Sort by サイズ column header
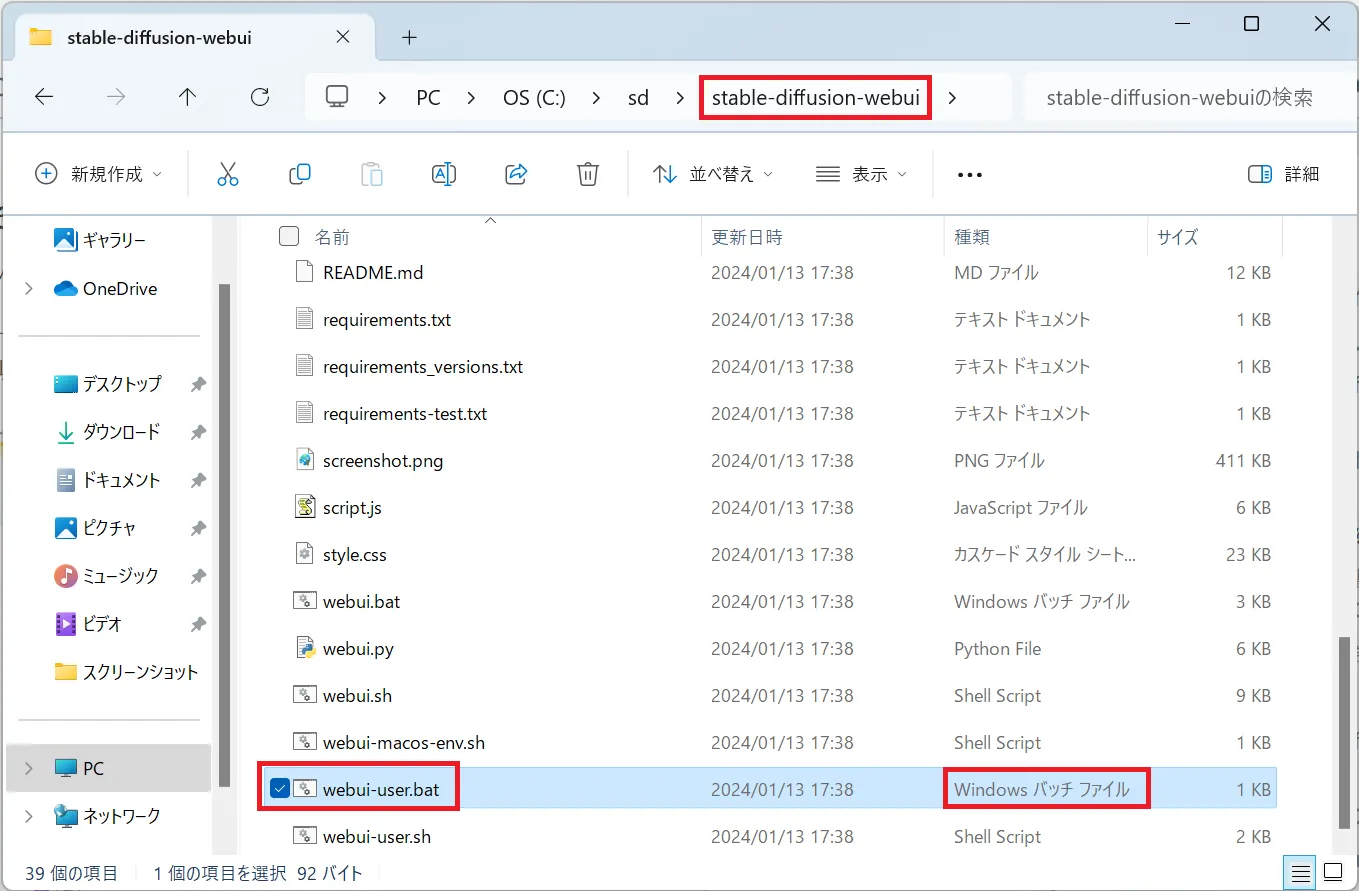The image size is (1359, 891). tap(1177, 237)
